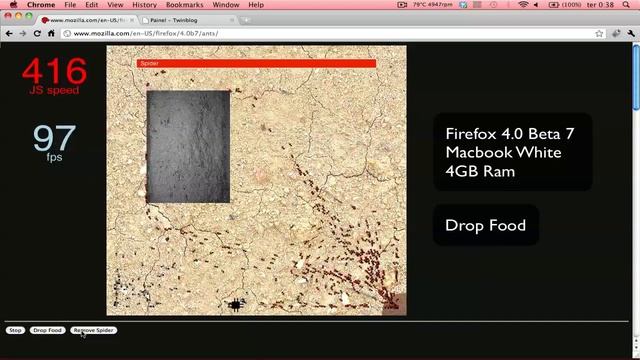Click the Time Machine clock icon

point(493,5)
